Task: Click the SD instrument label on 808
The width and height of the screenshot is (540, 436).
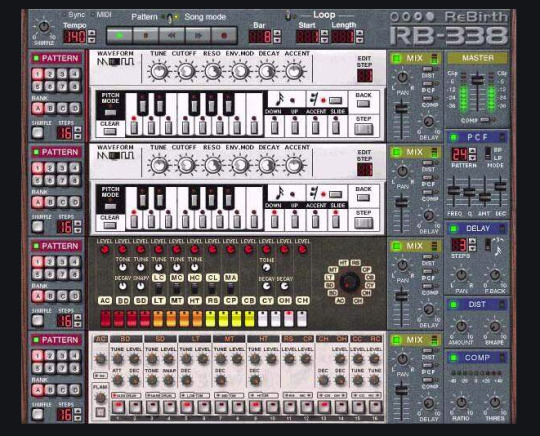Action: pos(141,301)
